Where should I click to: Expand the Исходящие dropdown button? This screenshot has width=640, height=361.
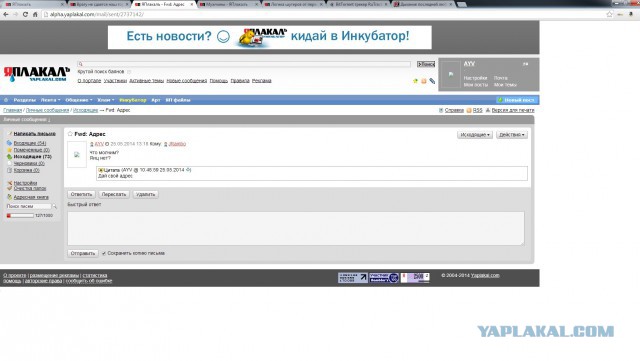tap(475, 135)
